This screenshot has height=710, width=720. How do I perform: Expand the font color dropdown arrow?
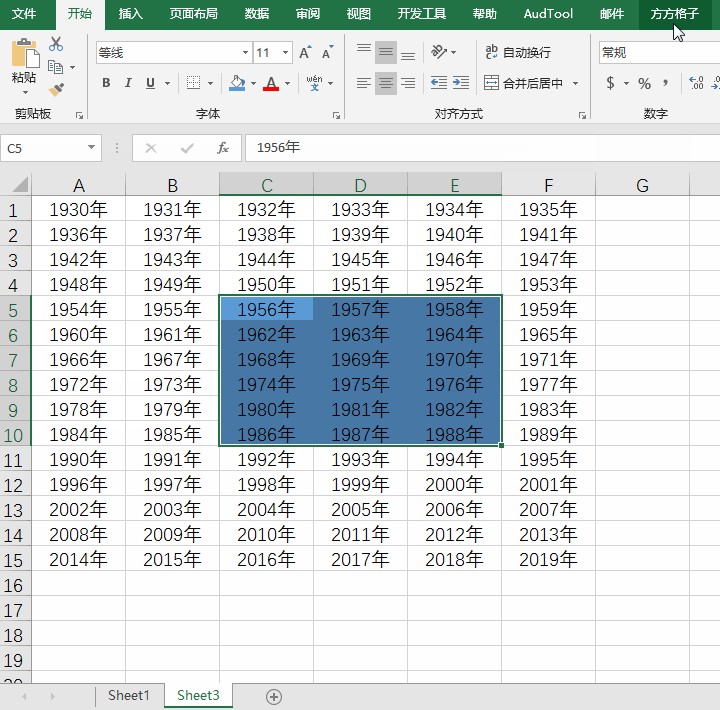click(x=287, y=84)
